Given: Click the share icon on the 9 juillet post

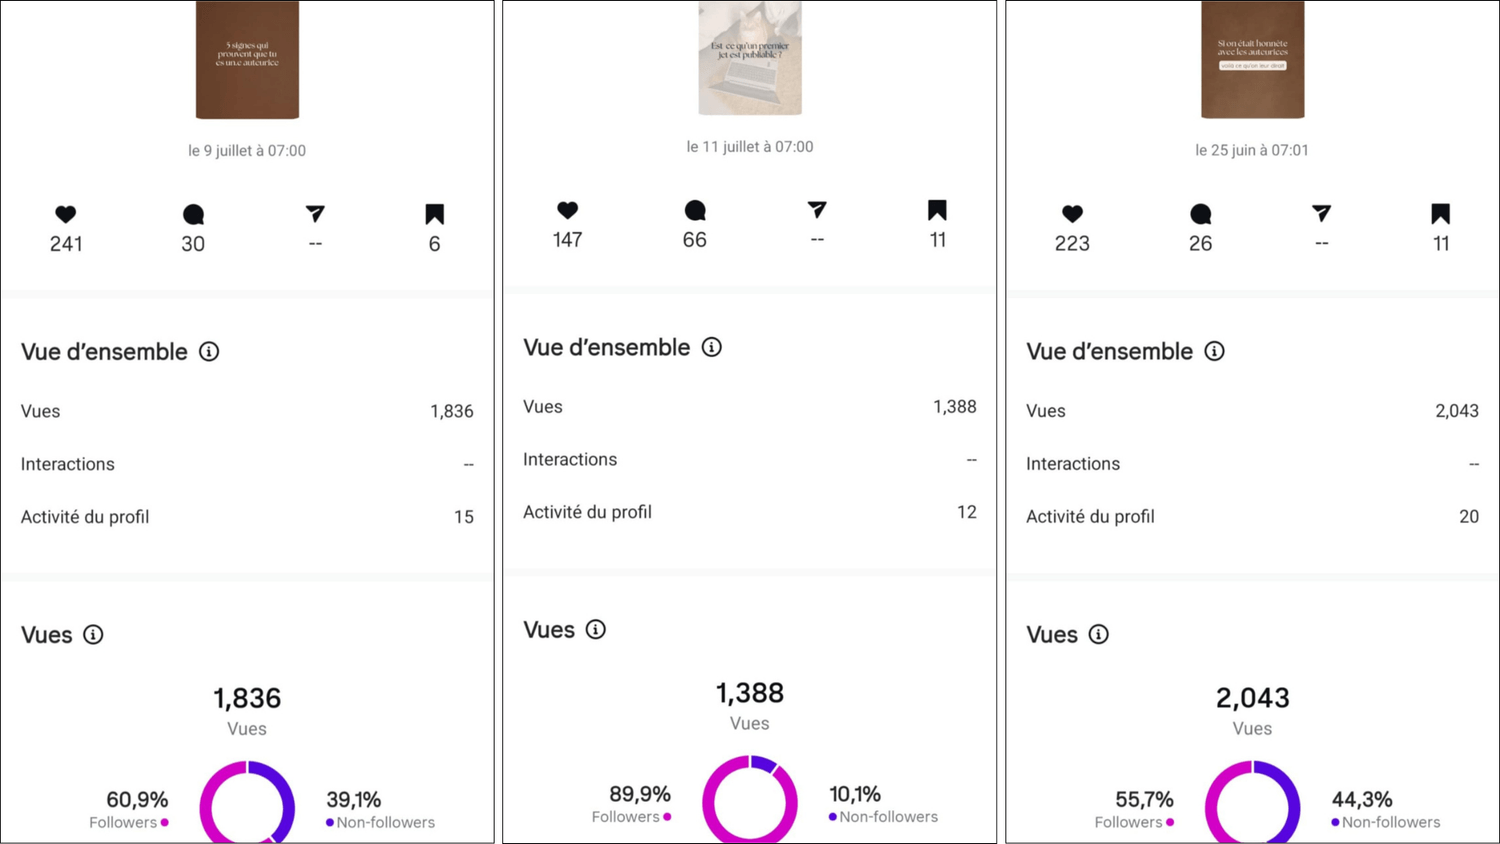Looking at the screenshot, I should point(315,214).
